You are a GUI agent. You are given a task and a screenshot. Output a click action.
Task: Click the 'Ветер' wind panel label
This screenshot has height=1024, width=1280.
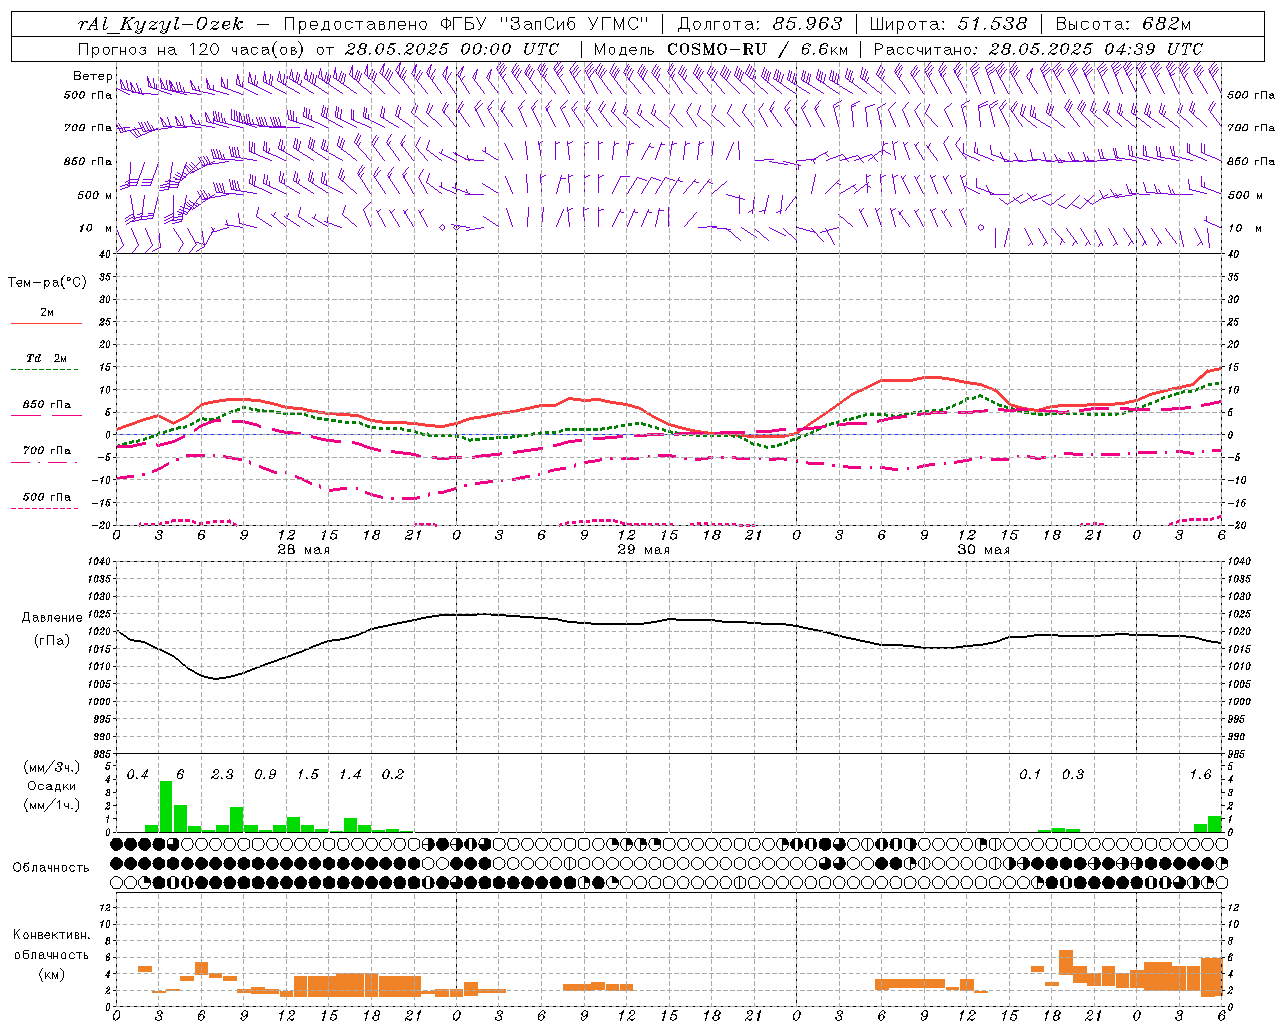(x=92, y=76)
